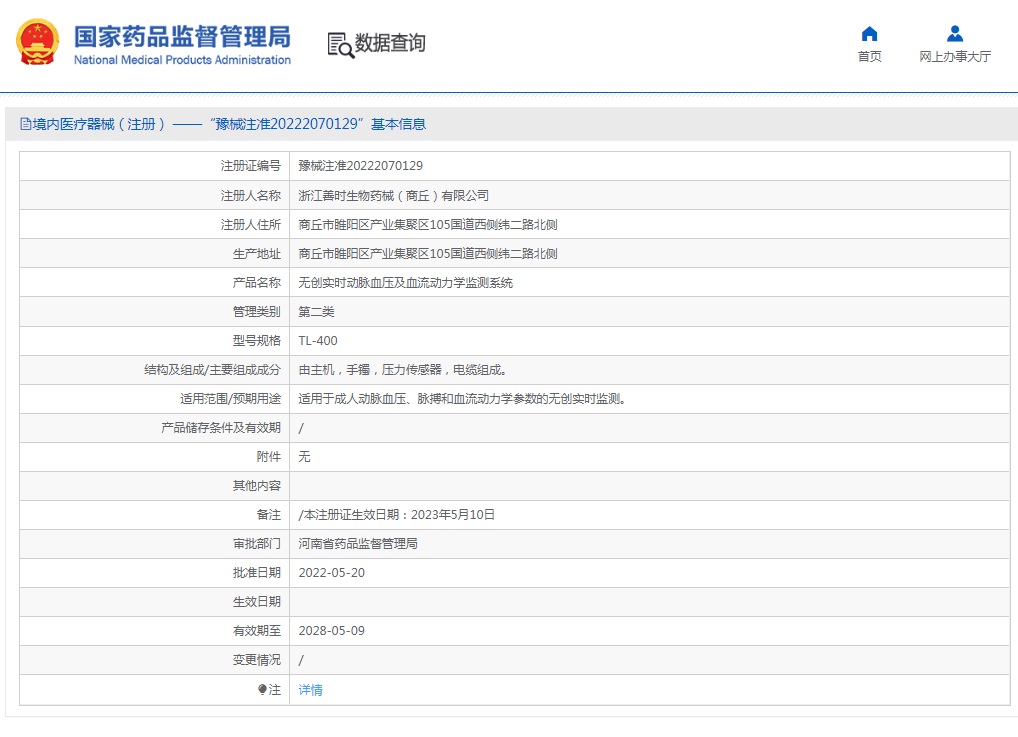Image resolution: width=1018 pixels, height=737 pixels.
Task: Click the registrant name 浙江善时生物药械 cell
Action: (x=393, y=195)
